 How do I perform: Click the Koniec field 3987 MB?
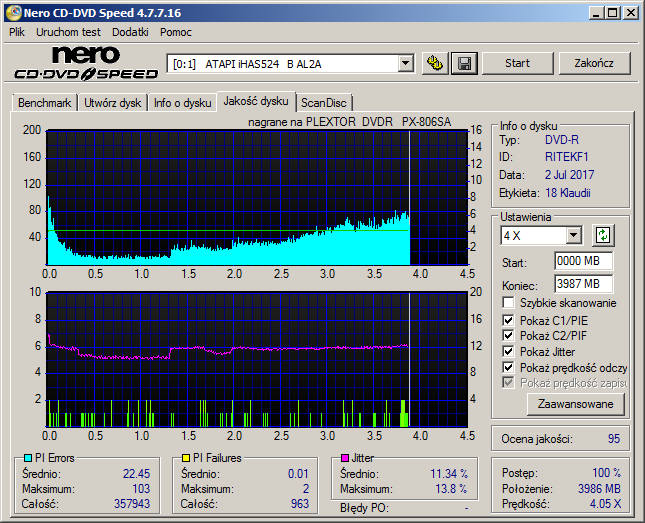click(583, 284)
